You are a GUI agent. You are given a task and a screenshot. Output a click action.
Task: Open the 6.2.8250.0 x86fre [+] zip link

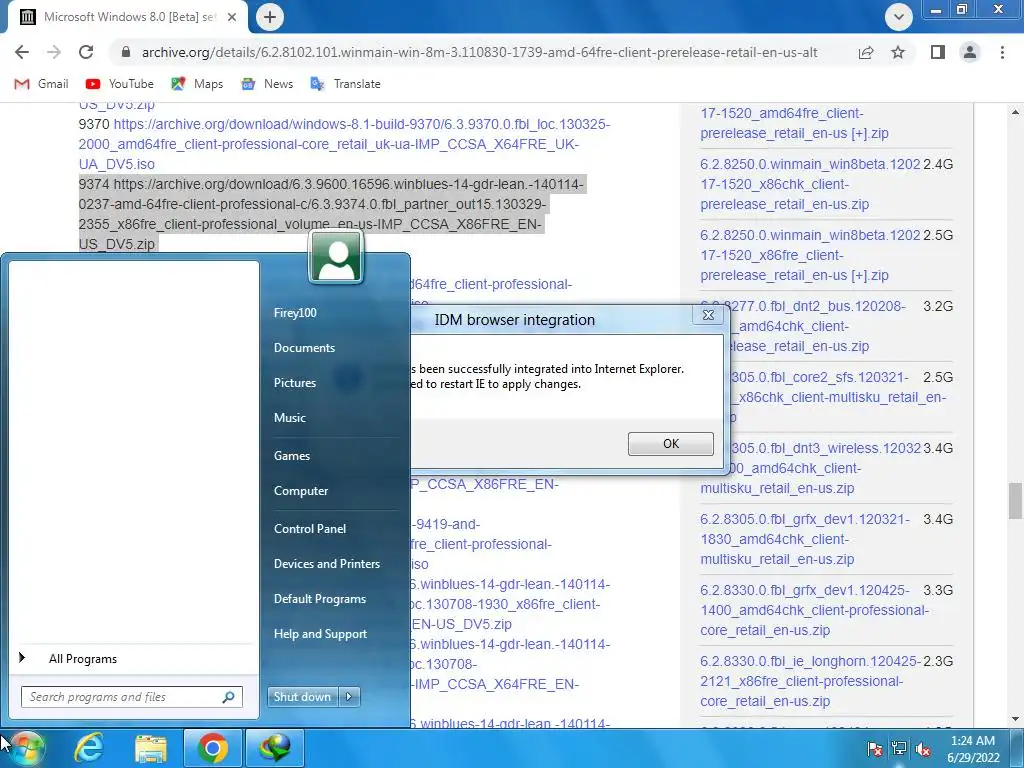[810, 255]
